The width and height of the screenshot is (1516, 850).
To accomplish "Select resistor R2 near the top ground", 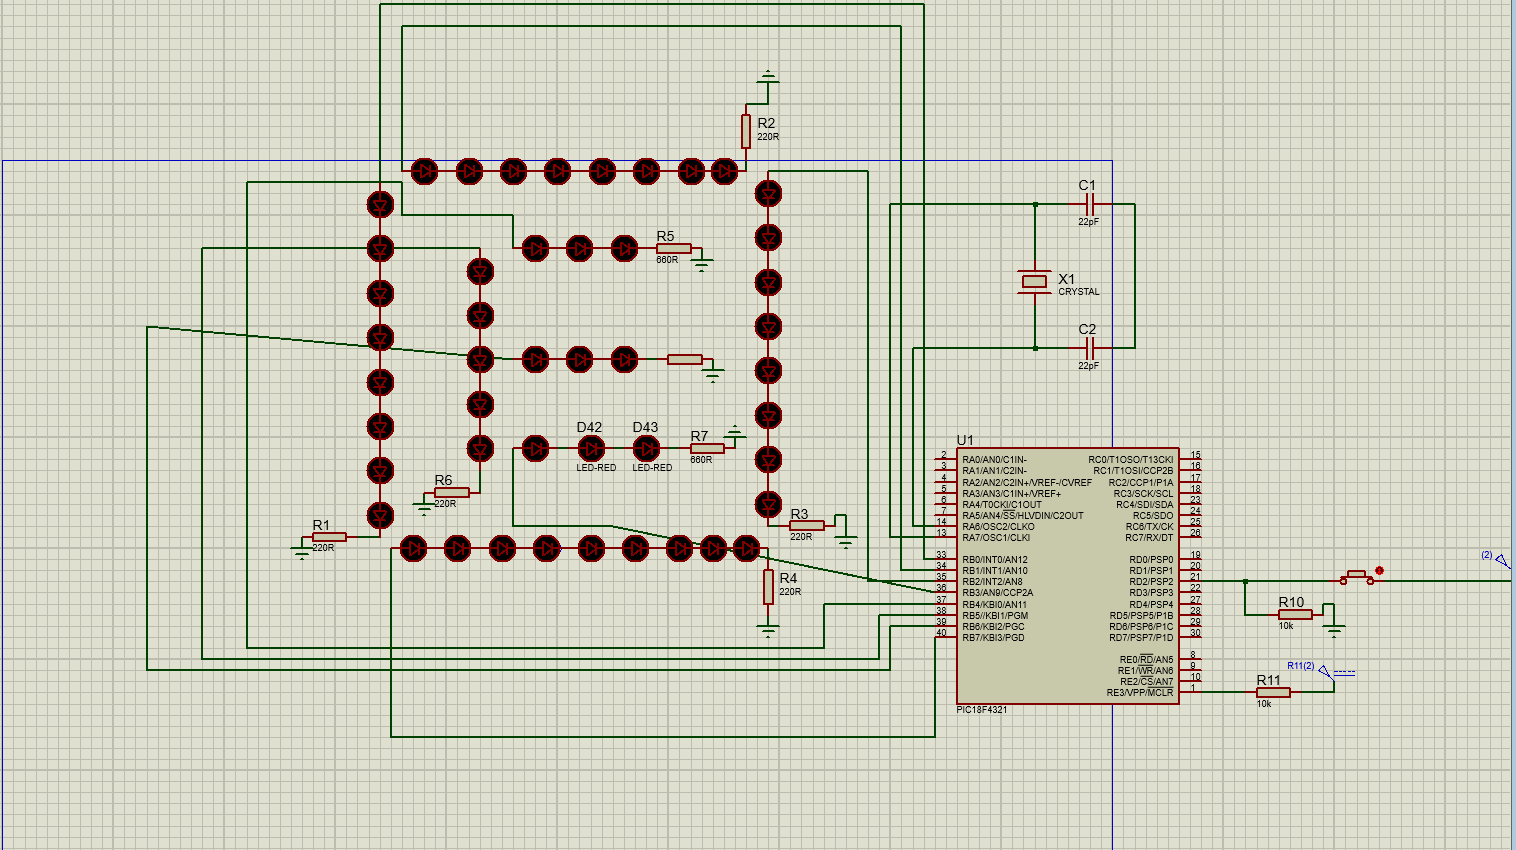I will tap(746, 131).
